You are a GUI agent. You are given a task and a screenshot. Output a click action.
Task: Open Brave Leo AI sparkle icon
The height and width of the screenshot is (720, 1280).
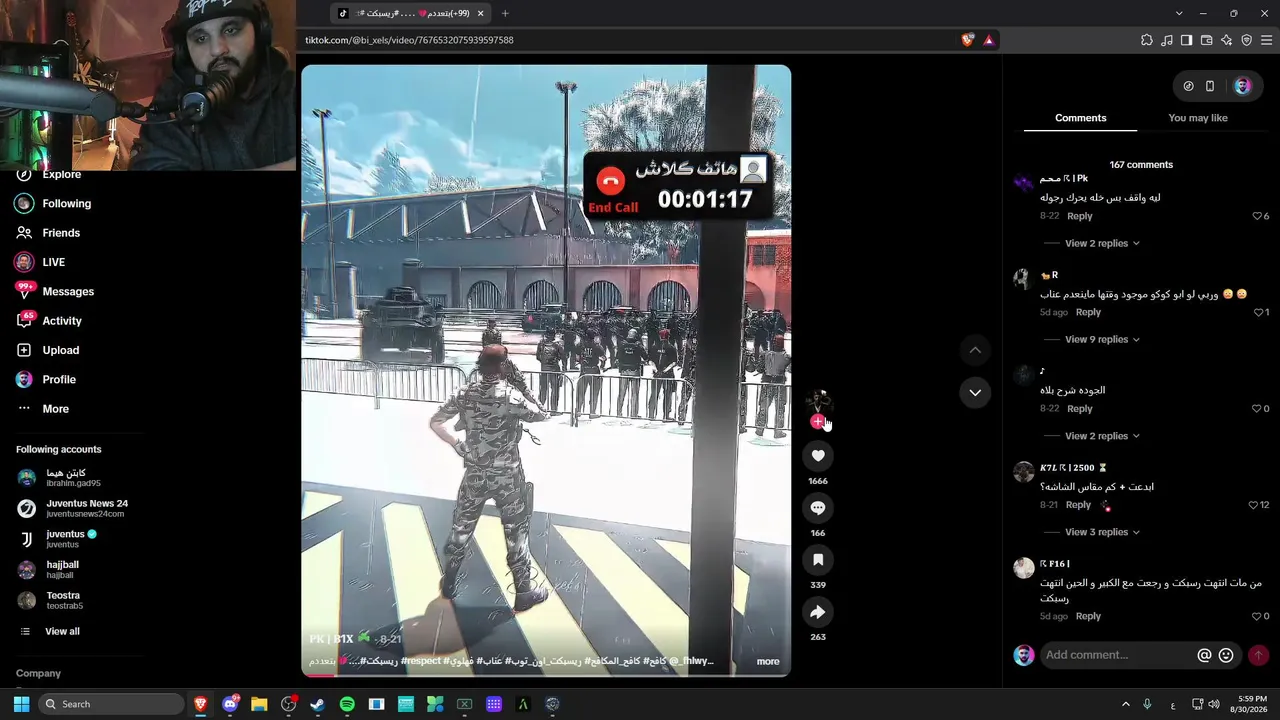(x=1227, y=40)
